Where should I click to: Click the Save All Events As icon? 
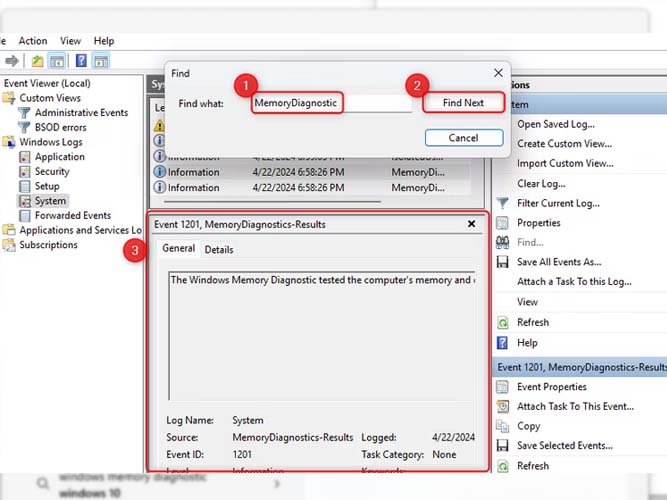[503, 262]
